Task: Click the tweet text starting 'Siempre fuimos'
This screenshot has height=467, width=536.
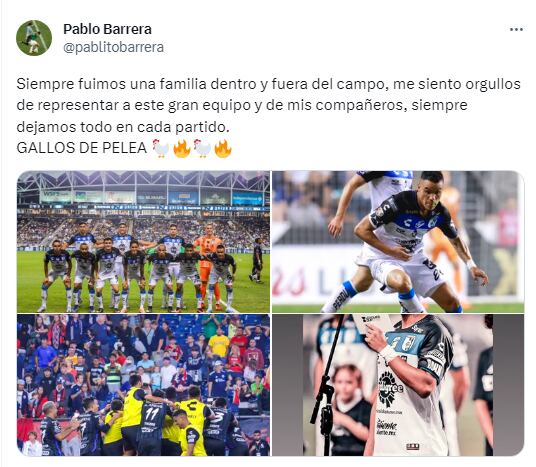Action: pos(268,105)
